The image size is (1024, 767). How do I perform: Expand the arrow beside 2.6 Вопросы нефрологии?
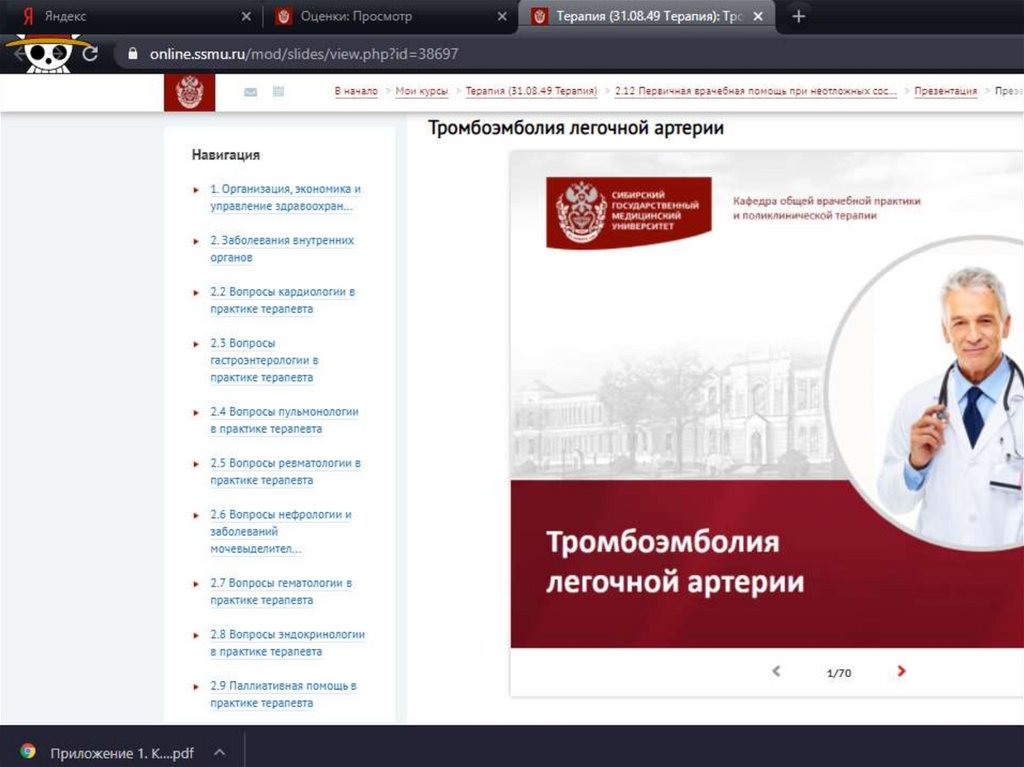(x=196, y=515)
